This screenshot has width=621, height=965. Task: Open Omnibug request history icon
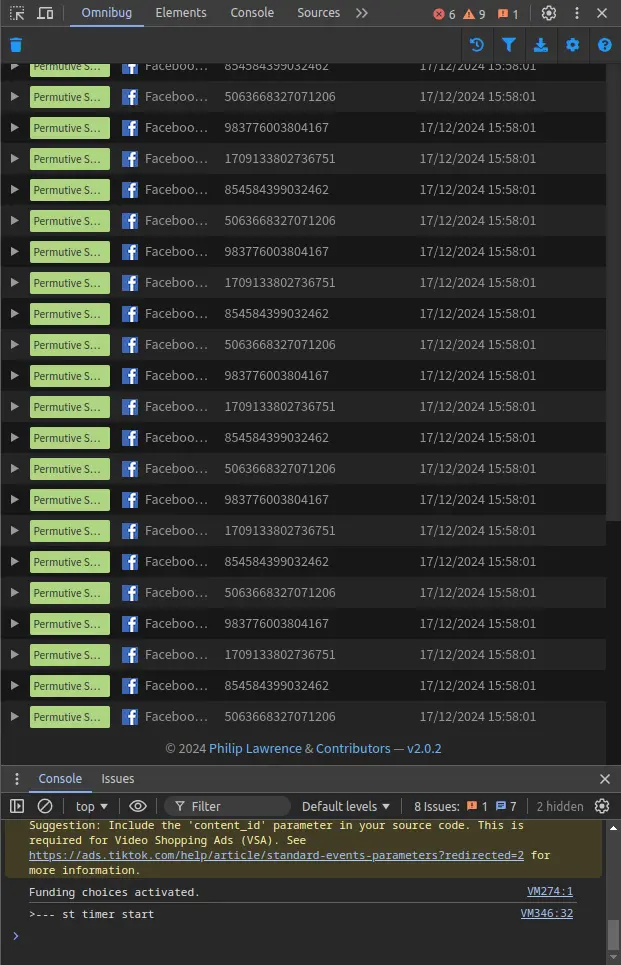point(477,45)
